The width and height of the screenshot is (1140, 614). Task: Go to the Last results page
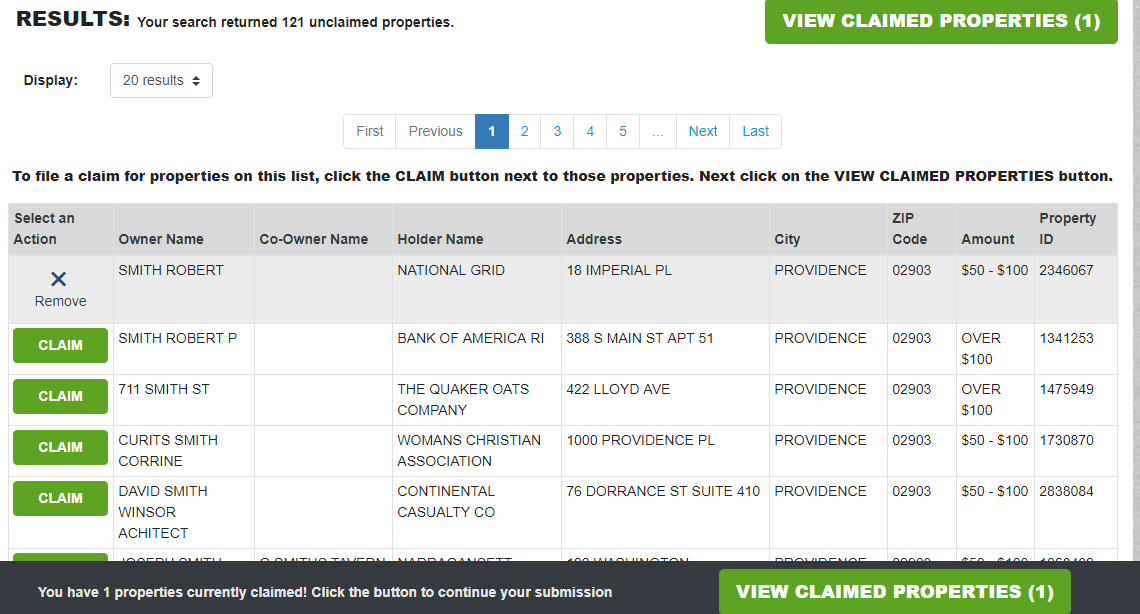pyautogui.click(x=756, y=131)
